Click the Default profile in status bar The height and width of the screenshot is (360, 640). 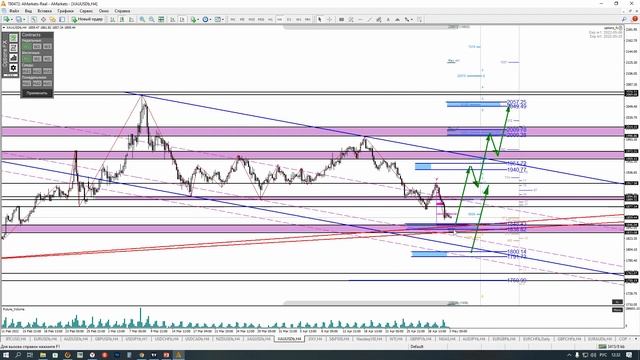click(417, 347)
